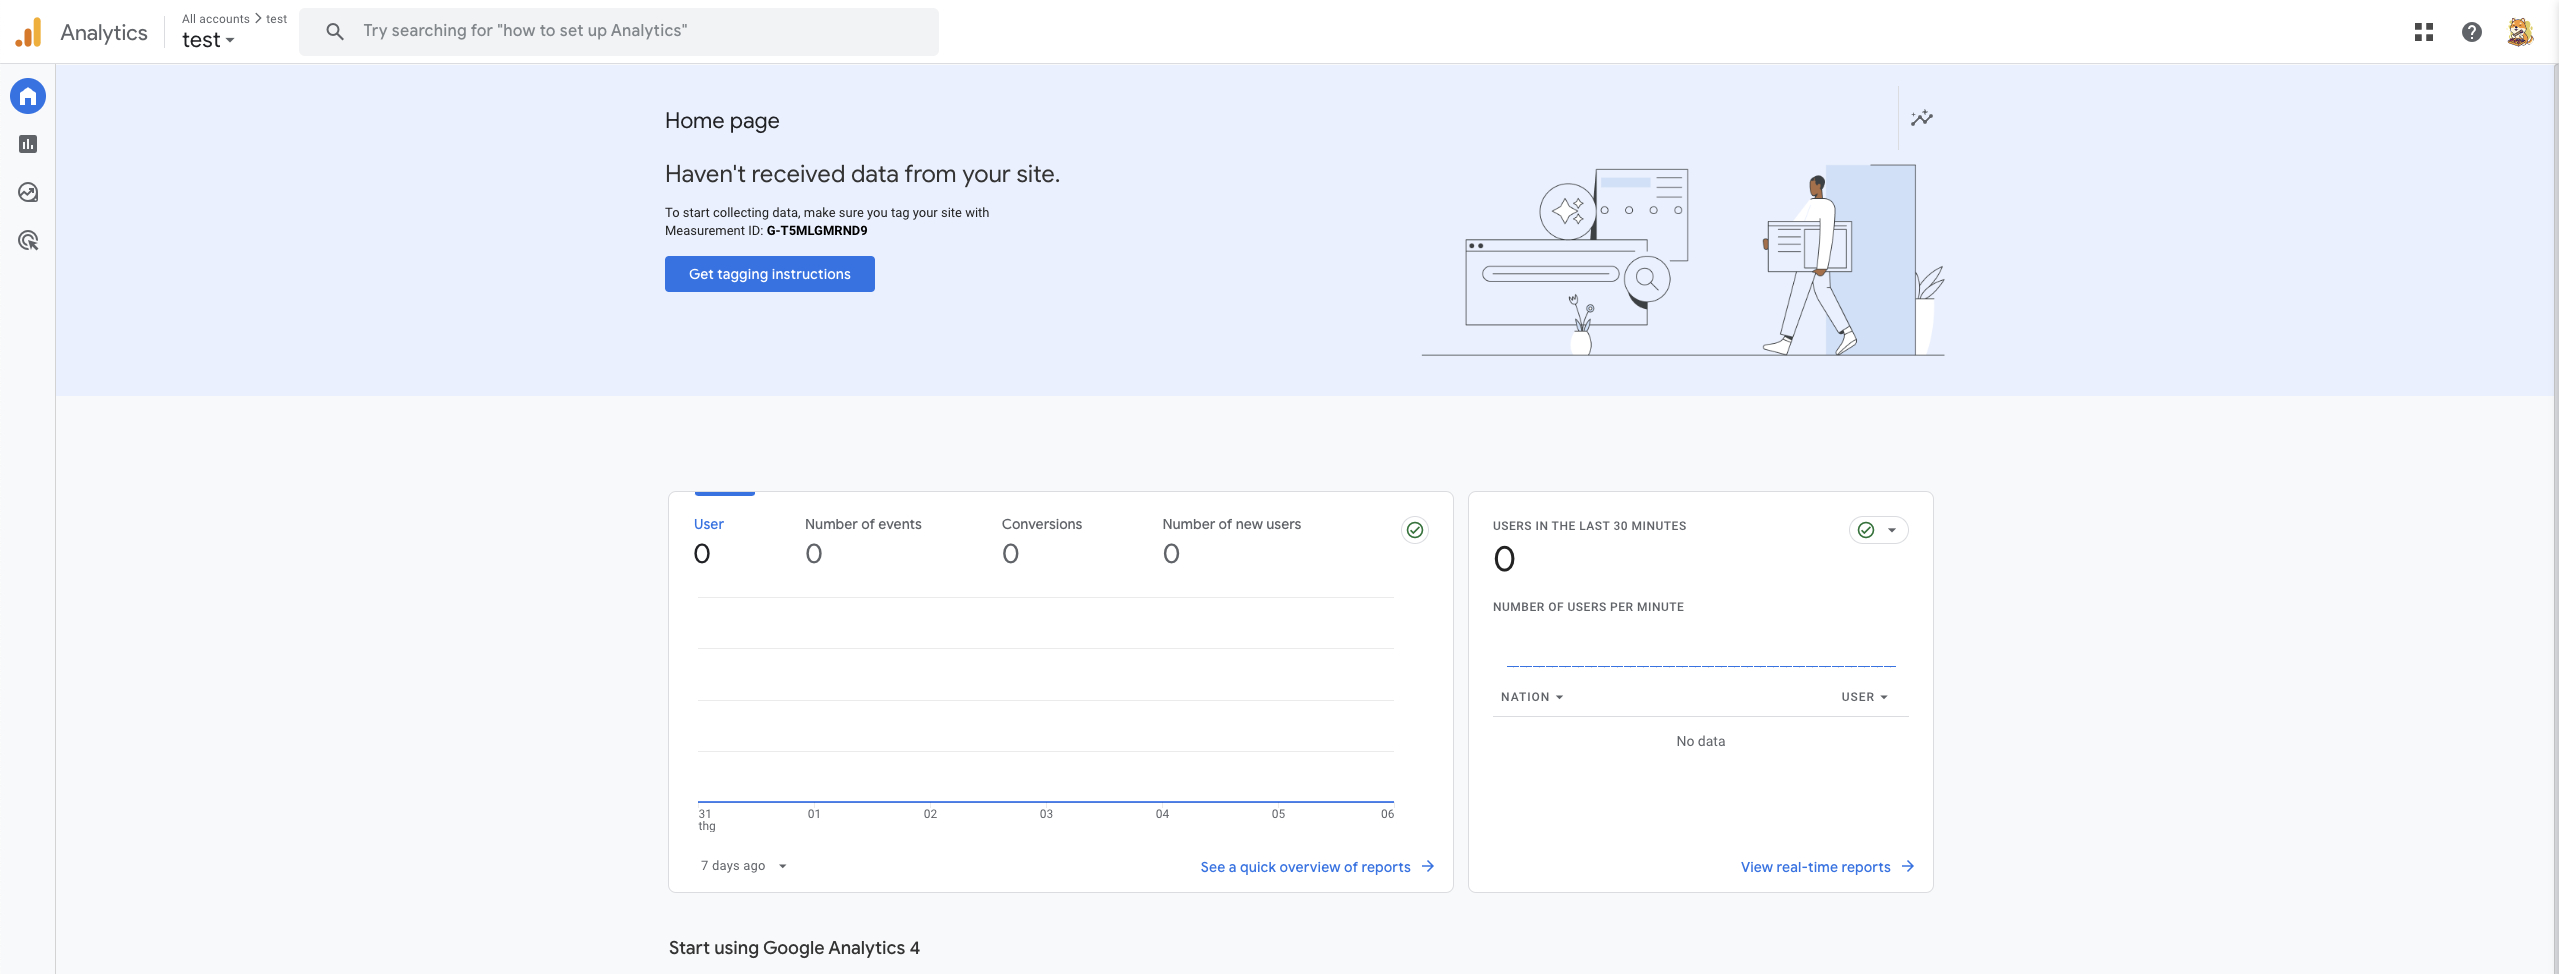2559x974 pixels.
Task: Expand the 7 days ago date range dropdown
Action: 744,866
